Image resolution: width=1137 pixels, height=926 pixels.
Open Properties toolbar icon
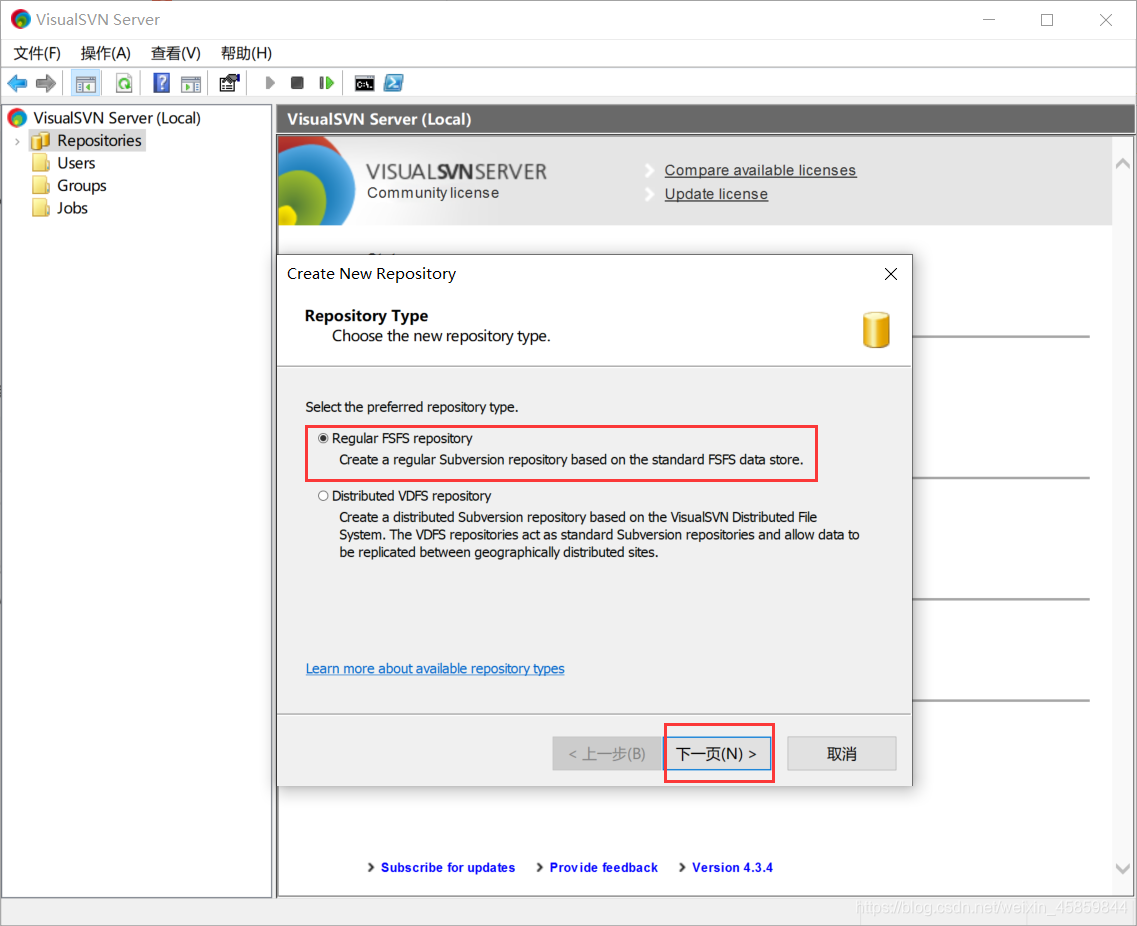pos(229,83)
